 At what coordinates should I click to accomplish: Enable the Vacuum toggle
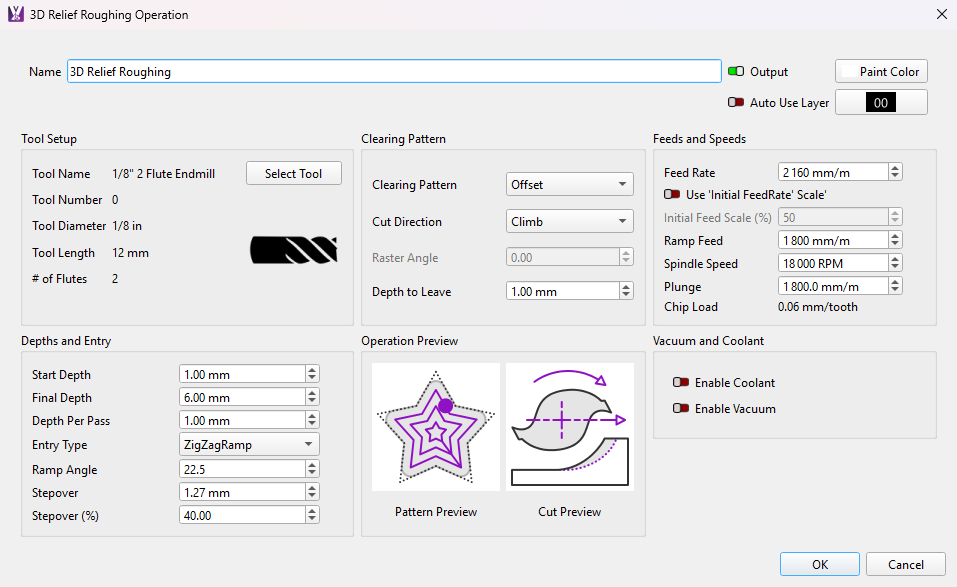(x=681, y=409)
